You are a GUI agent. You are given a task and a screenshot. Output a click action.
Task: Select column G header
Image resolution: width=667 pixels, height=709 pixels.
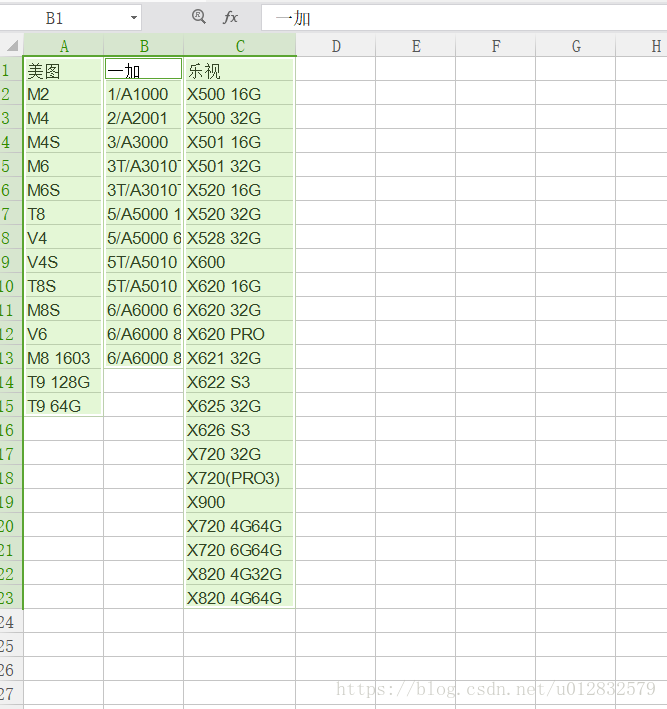click(x=576, y=46)
